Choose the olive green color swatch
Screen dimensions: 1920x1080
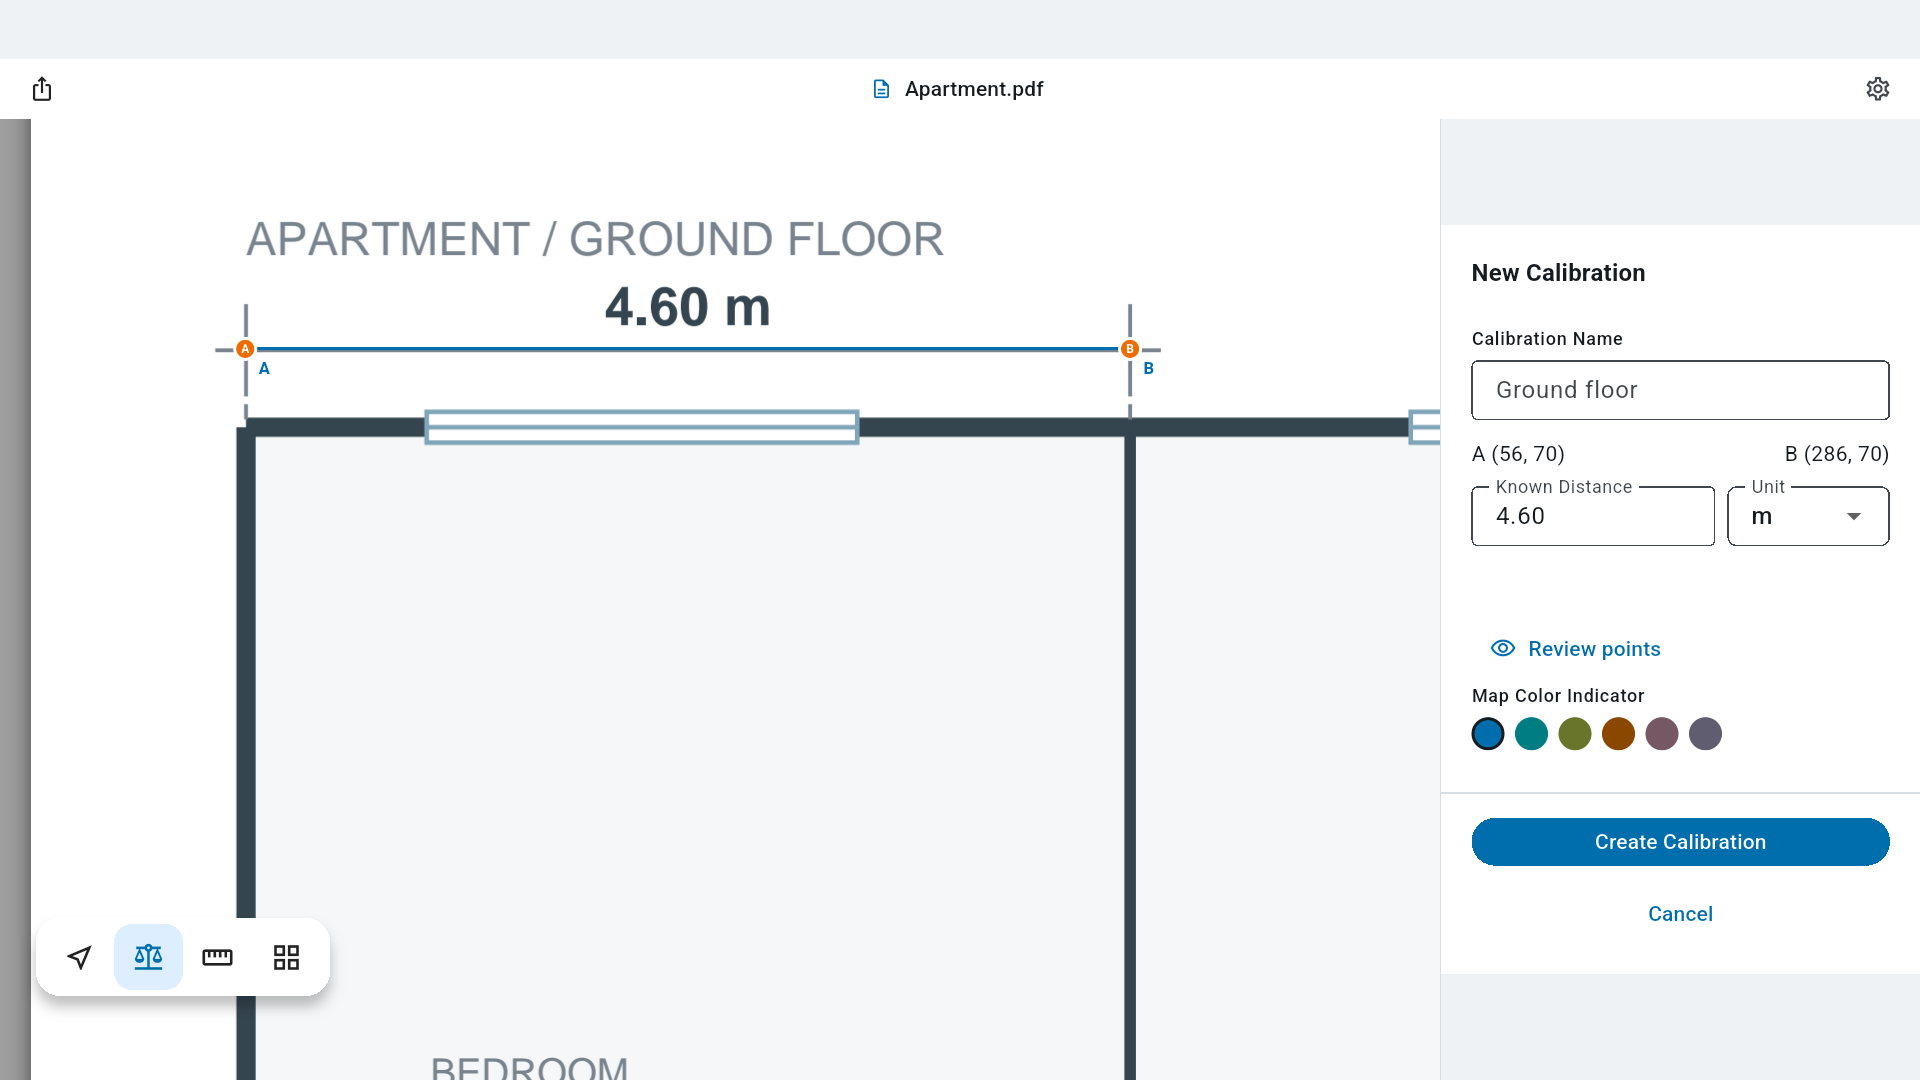coord(1575,734)
